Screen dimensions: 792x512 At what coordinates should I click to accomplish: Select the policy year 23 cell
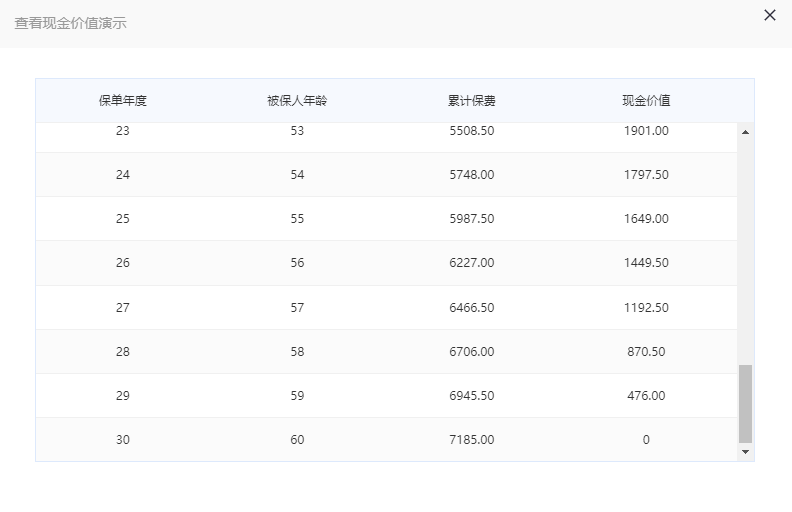(123, 131)
